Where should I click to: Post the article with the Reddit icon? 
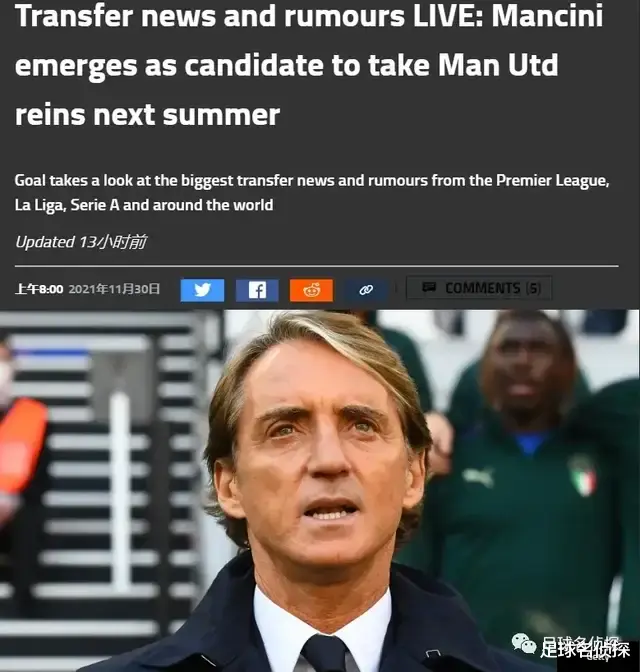(312, 290)
